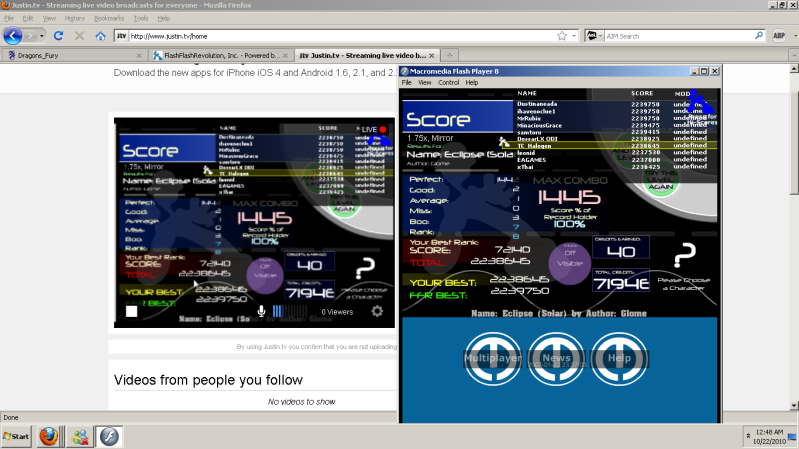Open the Flash Player Control menu

449,82
